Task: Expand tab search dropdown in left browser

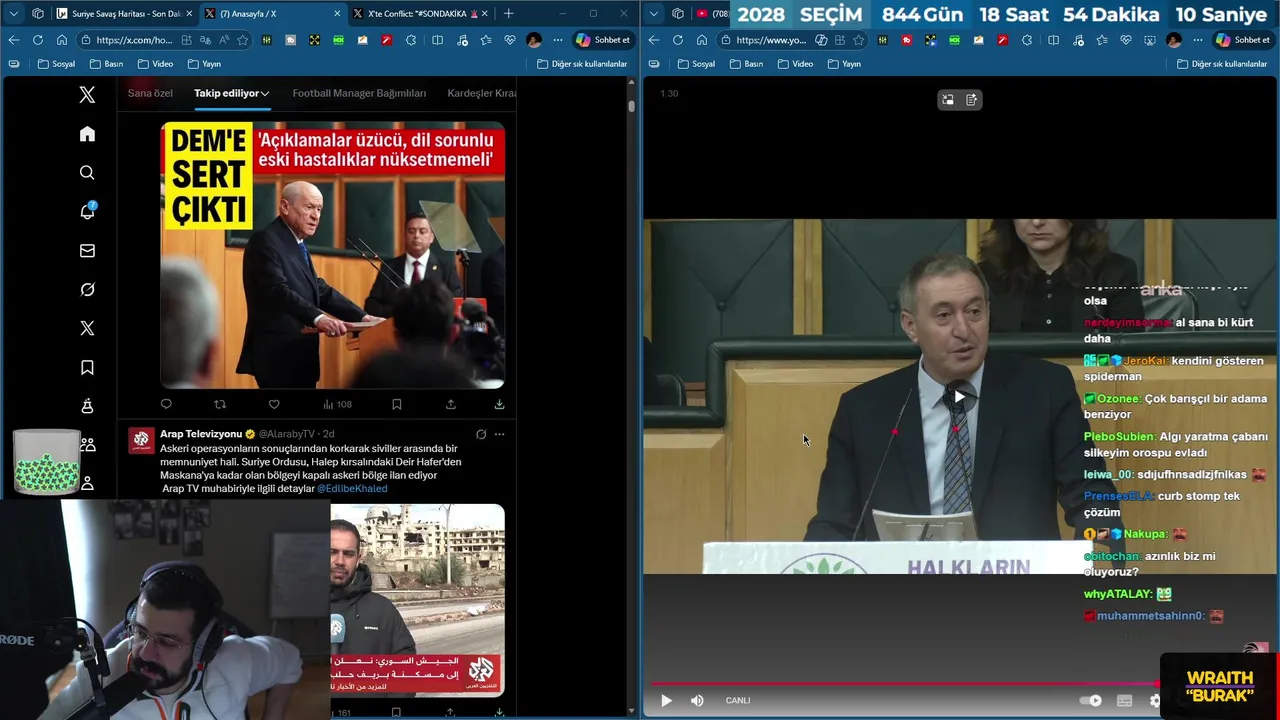Action: pyautogui.click(x=14, y=14)
